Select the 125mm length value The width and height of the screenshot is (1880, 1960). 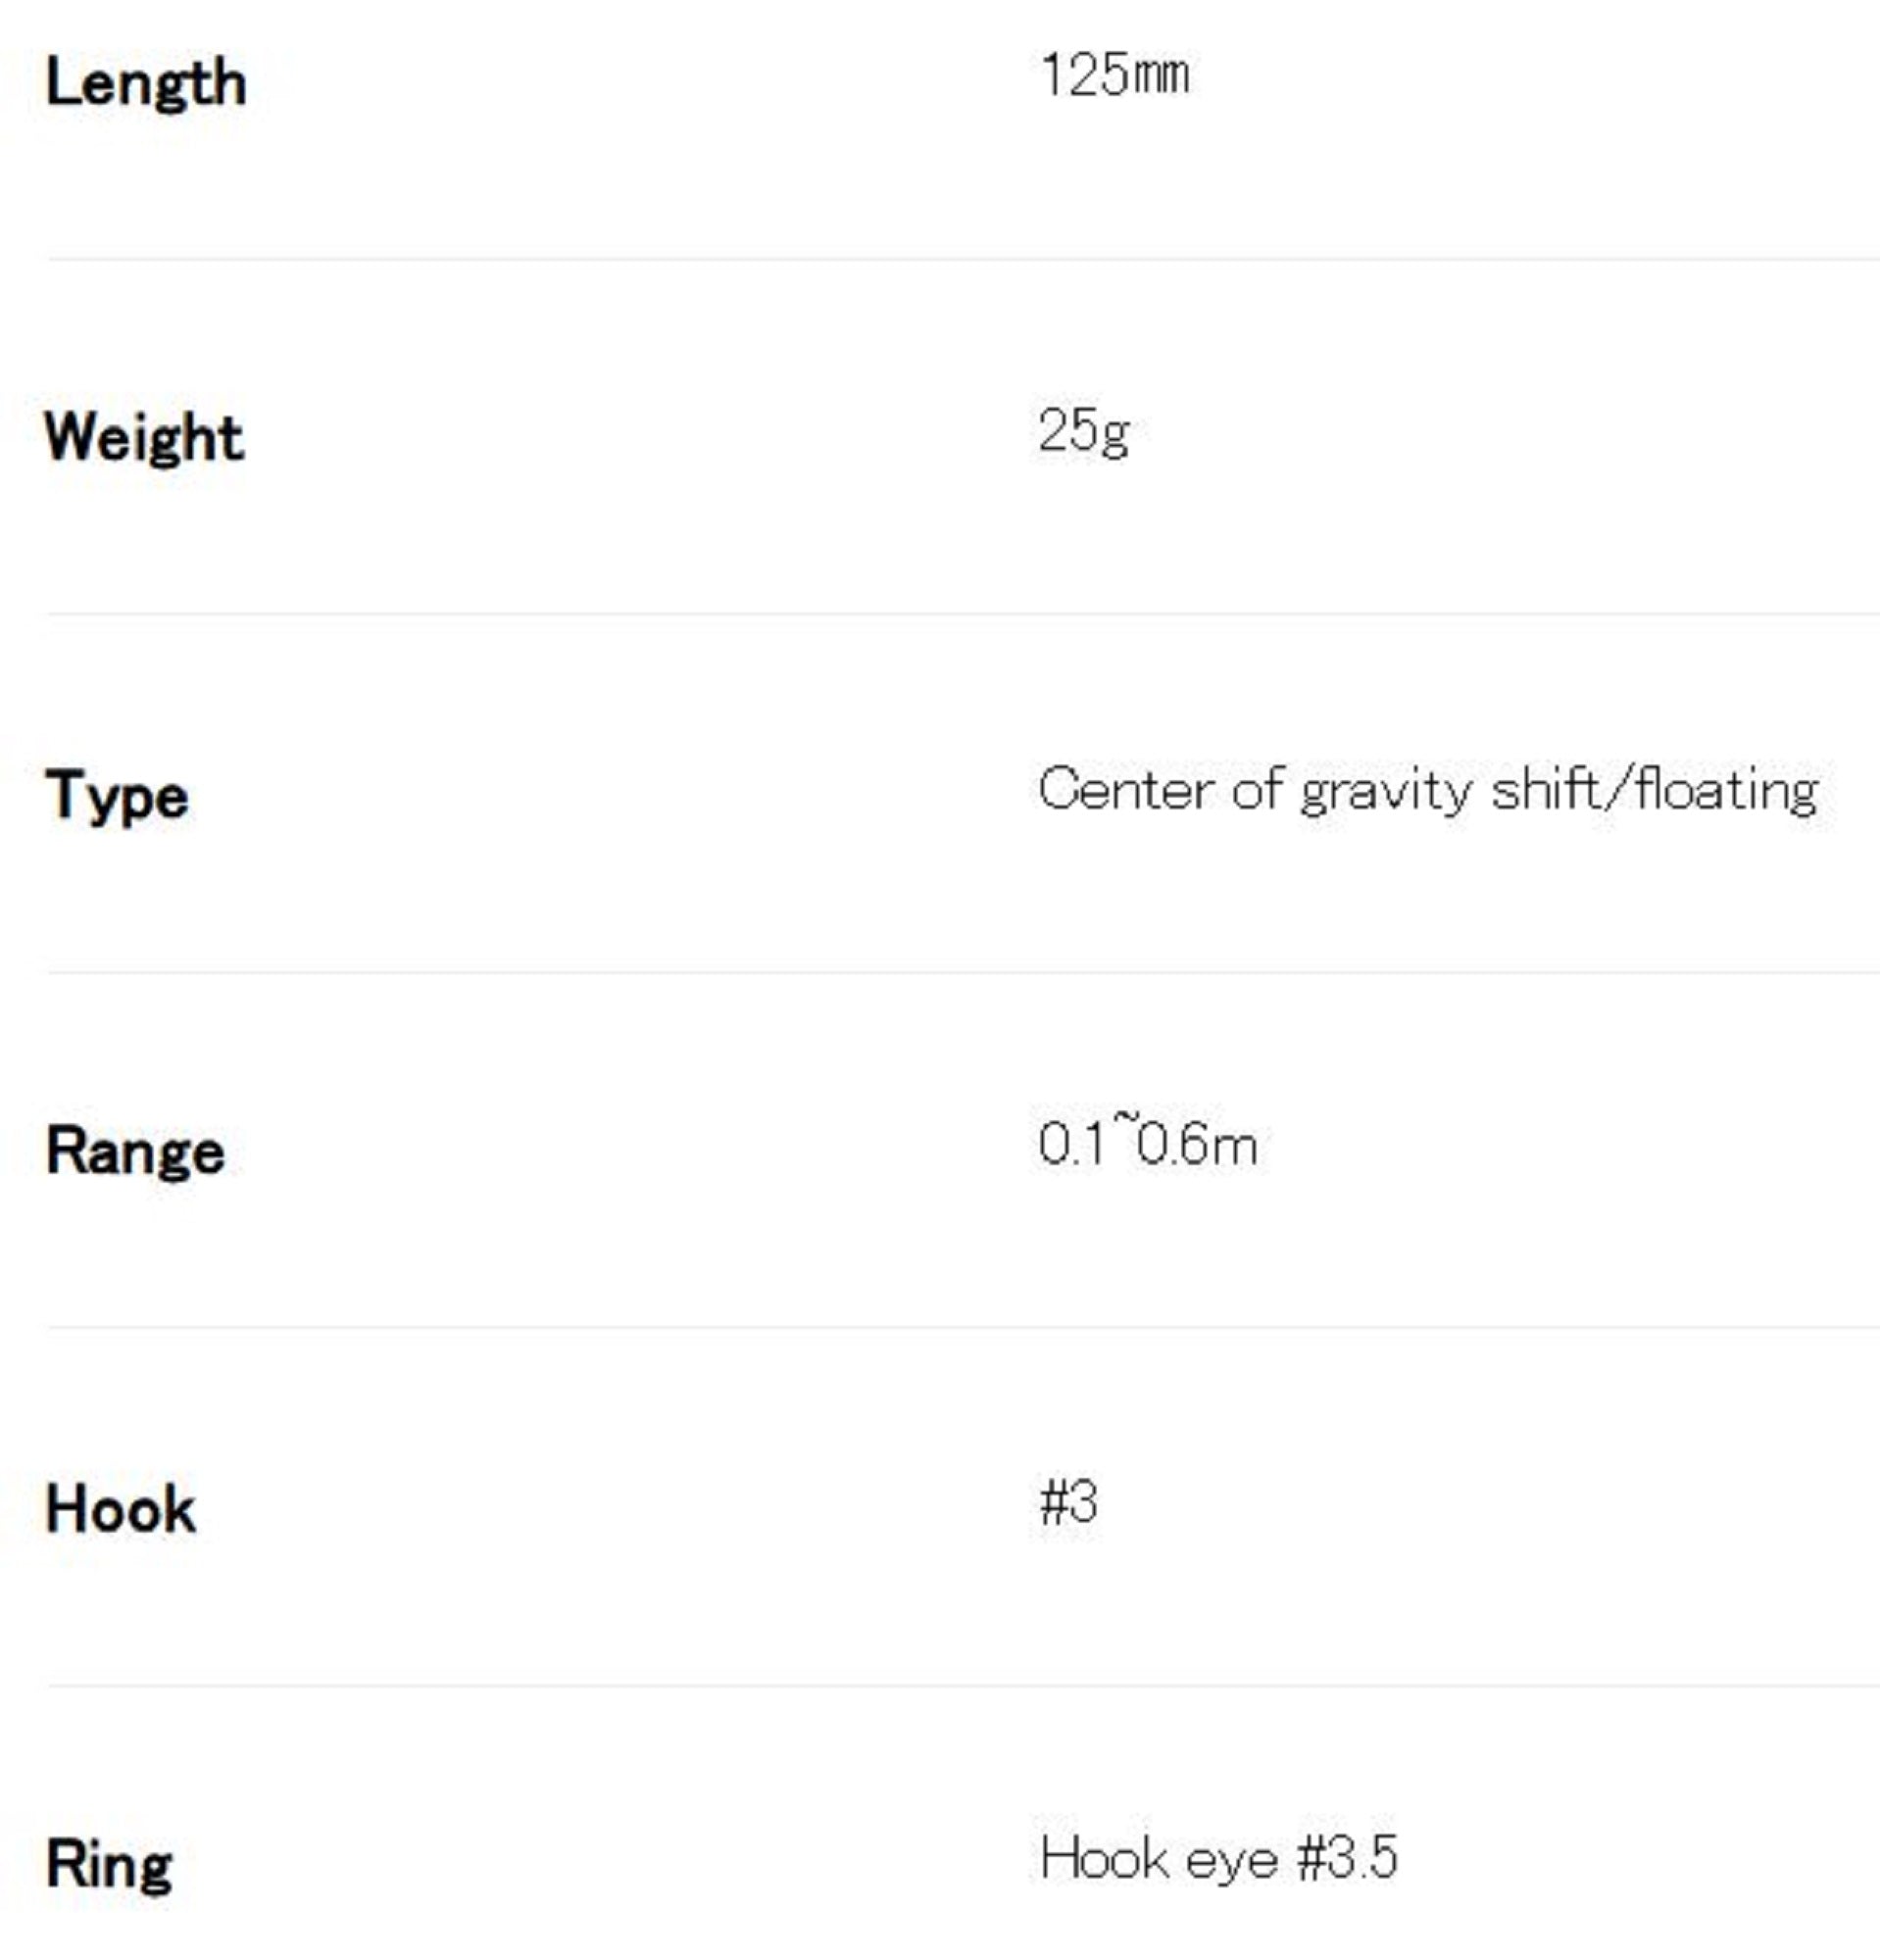[1114, 76]
